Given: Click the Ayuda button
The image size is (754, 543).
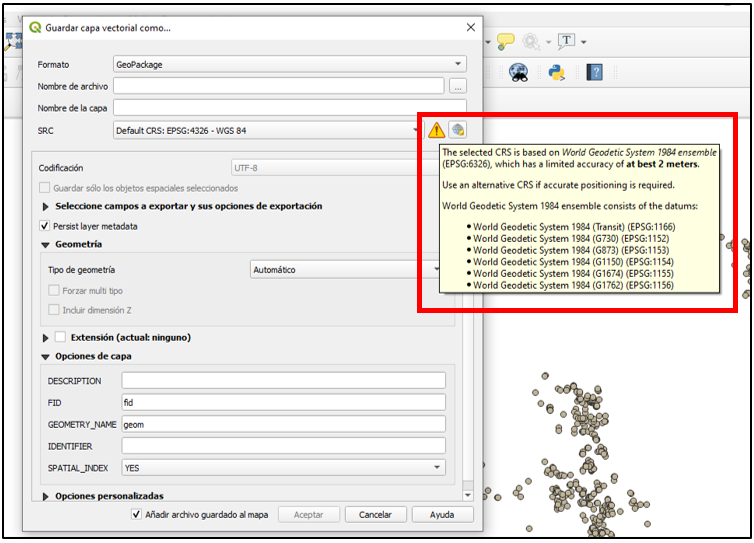Looking at the screenshot, I should (442, 515).
